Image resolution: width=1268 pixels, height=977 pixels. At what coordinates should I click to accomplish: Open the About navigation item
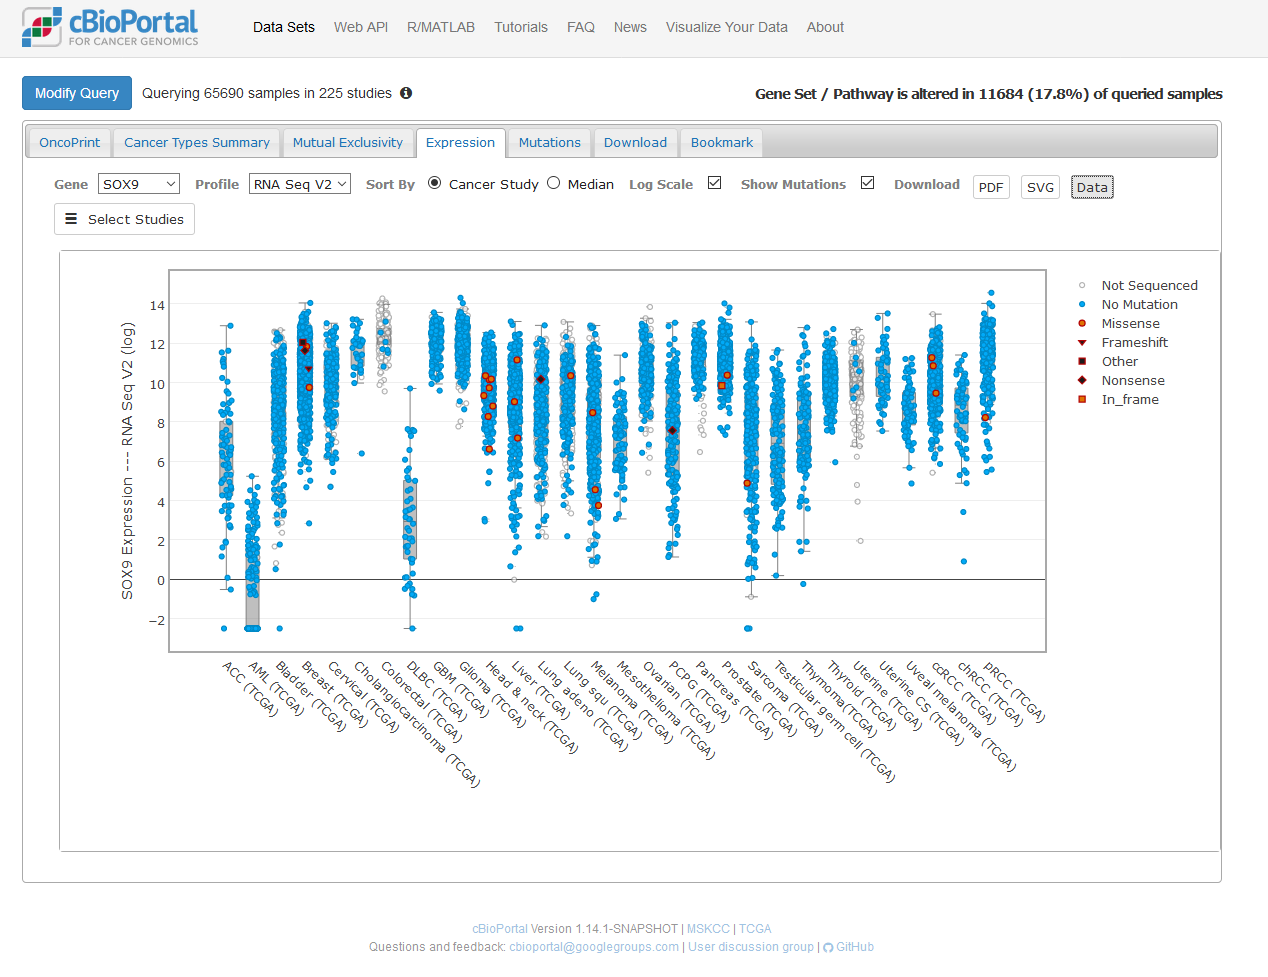coord(825,27)
